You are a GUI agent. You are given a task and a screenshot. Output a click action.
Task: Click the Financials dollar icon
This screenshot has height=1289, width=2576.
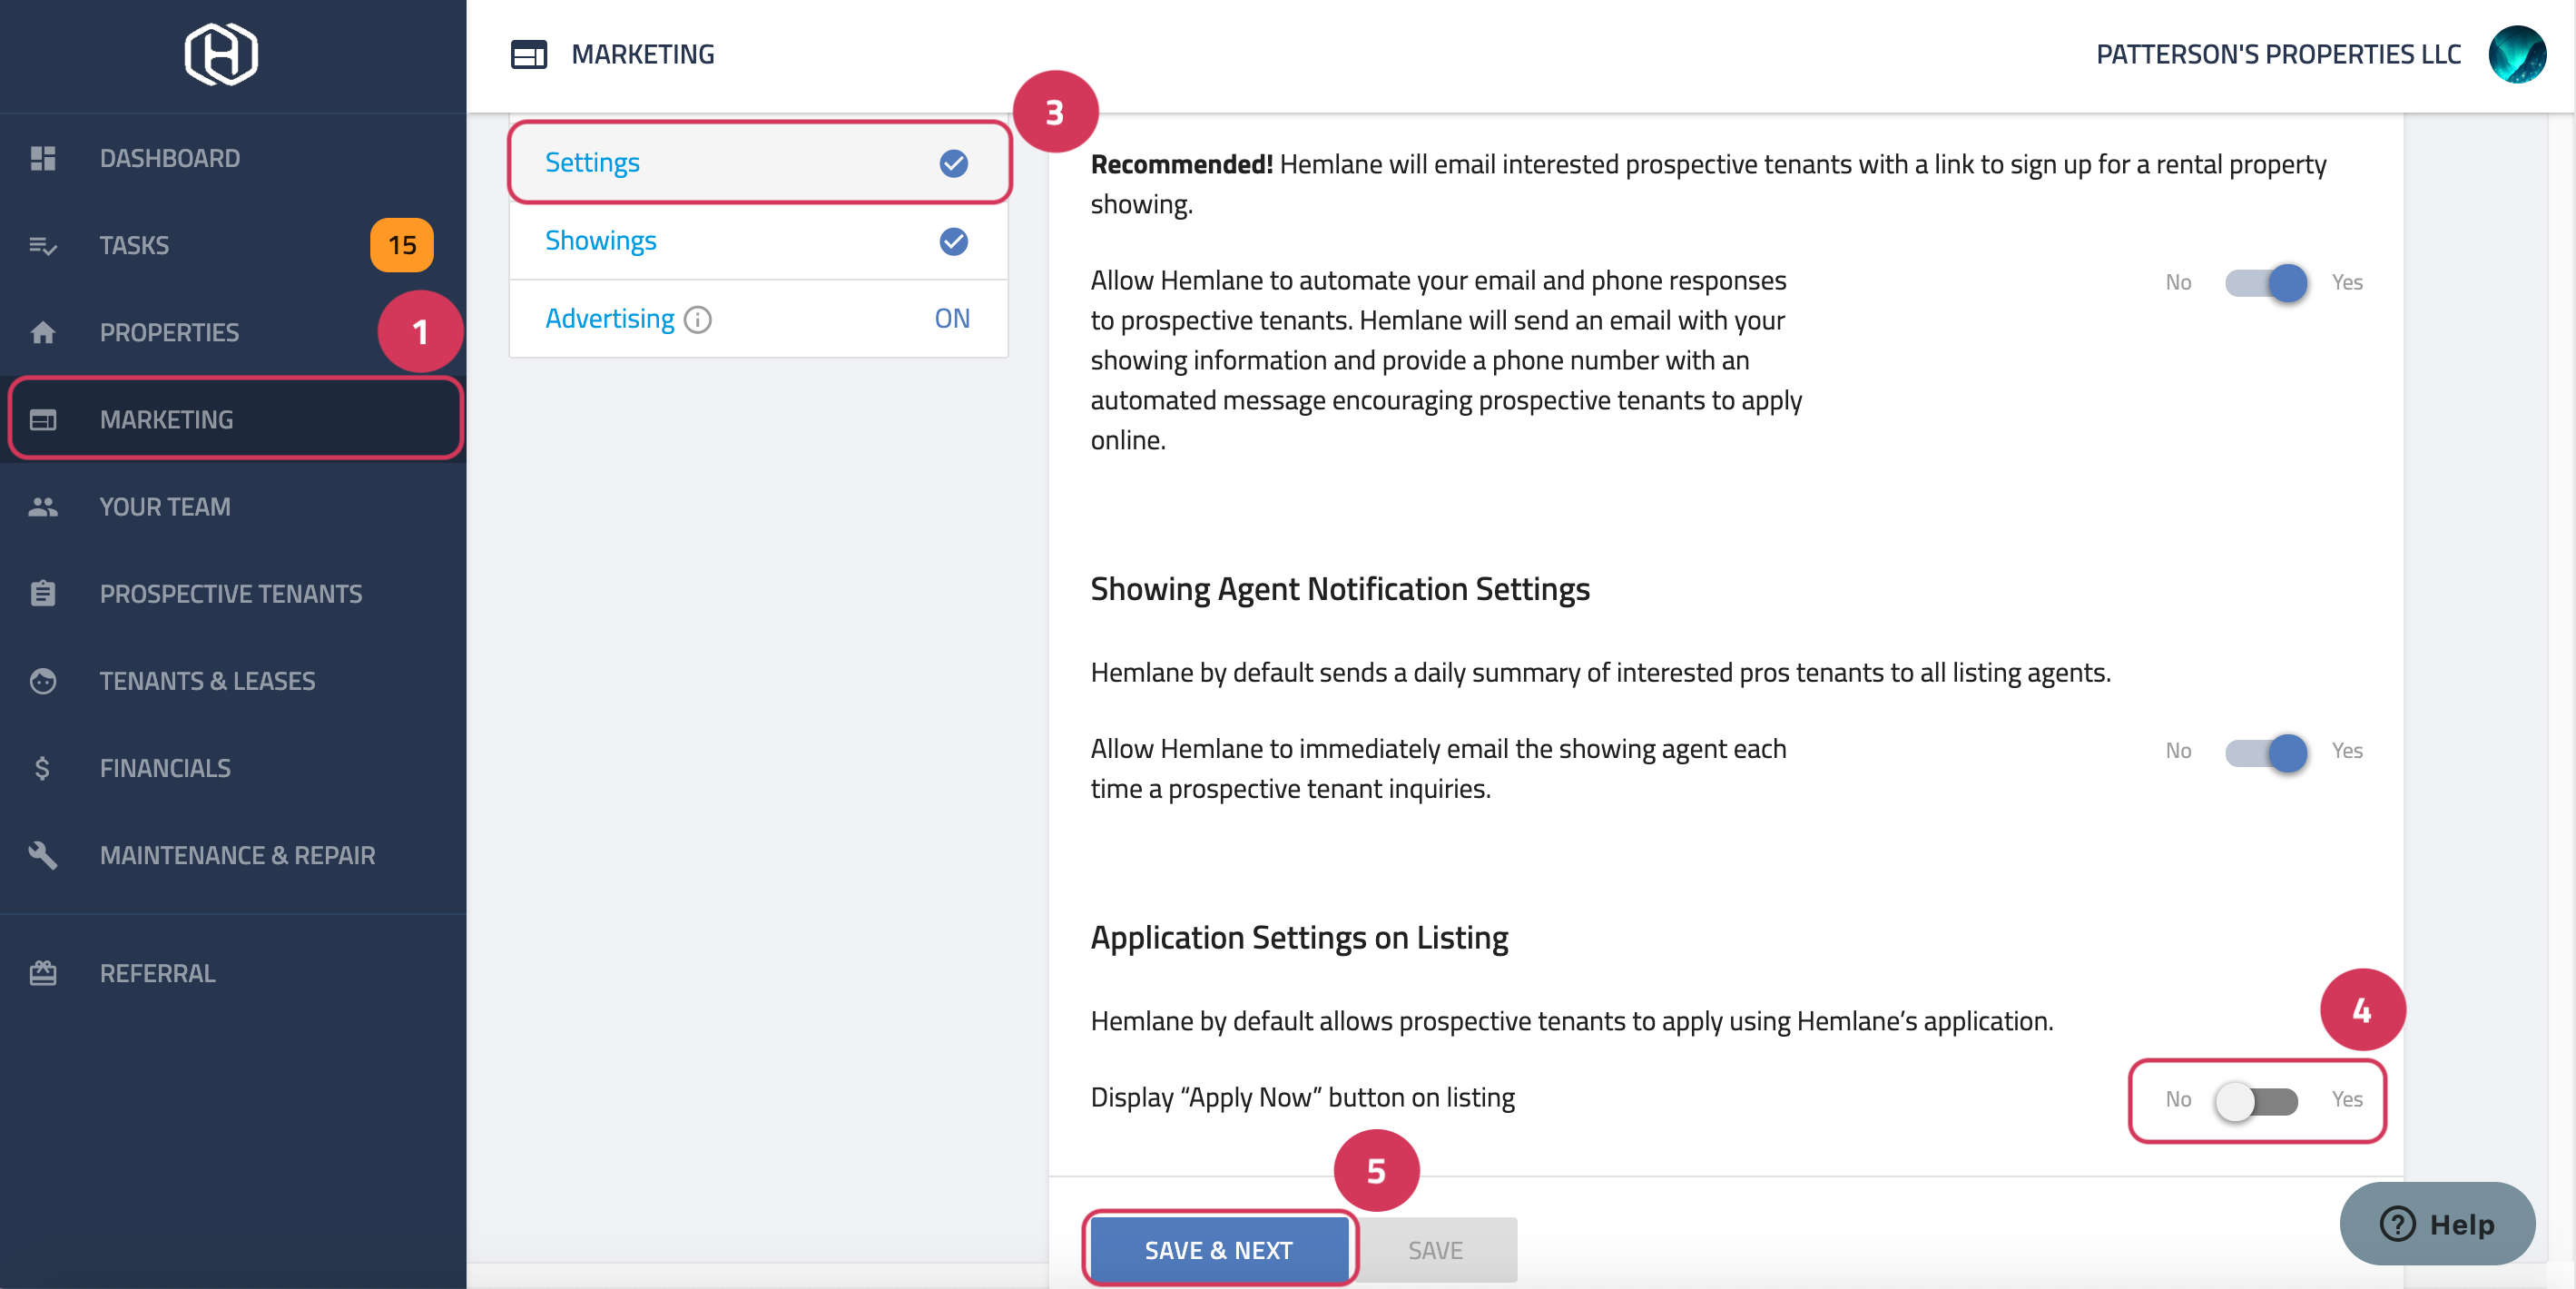[42, 768]
